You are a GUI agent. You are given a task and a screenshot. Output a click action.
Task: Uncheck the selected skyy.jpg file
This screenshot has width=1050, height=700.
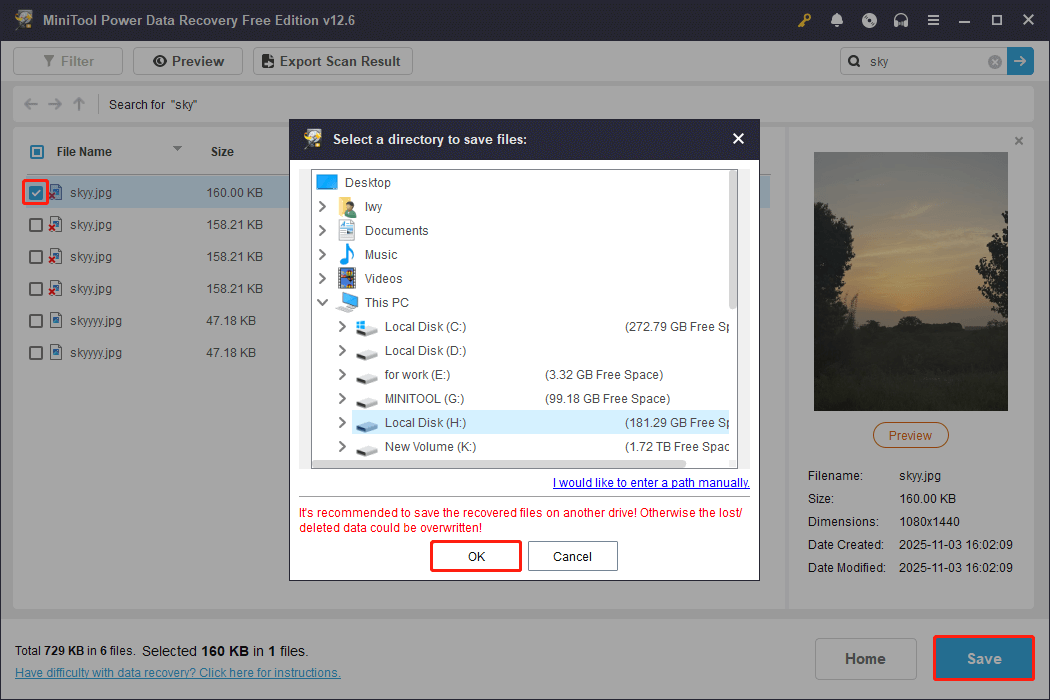[x=35, y=192]
